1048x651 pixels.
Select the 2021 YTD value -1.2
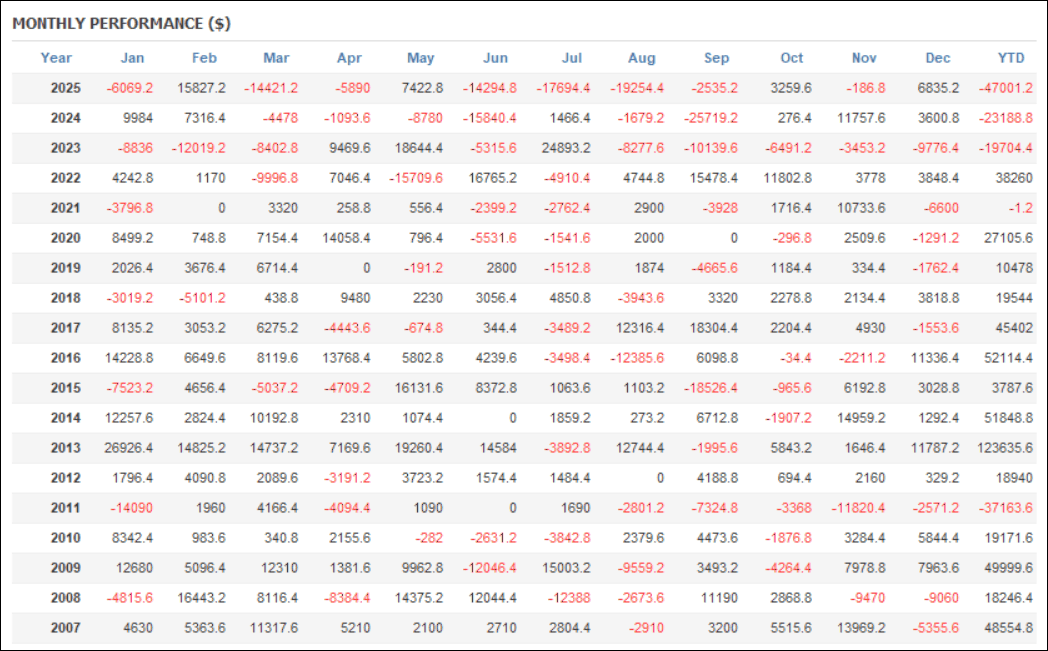coord(1020,208)
